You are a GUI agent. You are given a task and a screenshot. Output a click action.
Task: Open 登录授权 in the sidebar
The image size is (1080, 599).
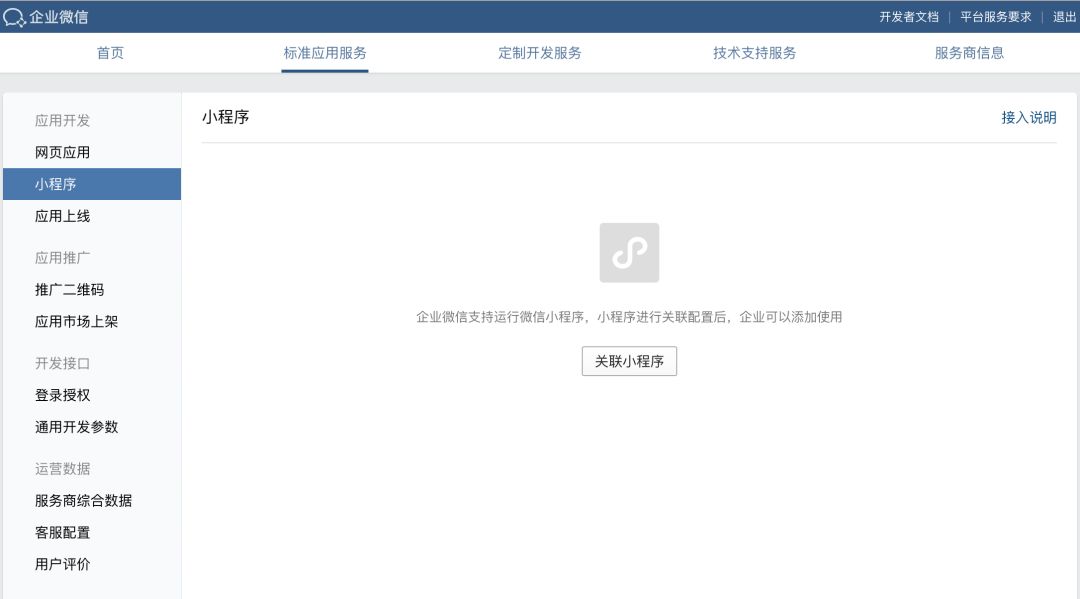tap(92, 395)
